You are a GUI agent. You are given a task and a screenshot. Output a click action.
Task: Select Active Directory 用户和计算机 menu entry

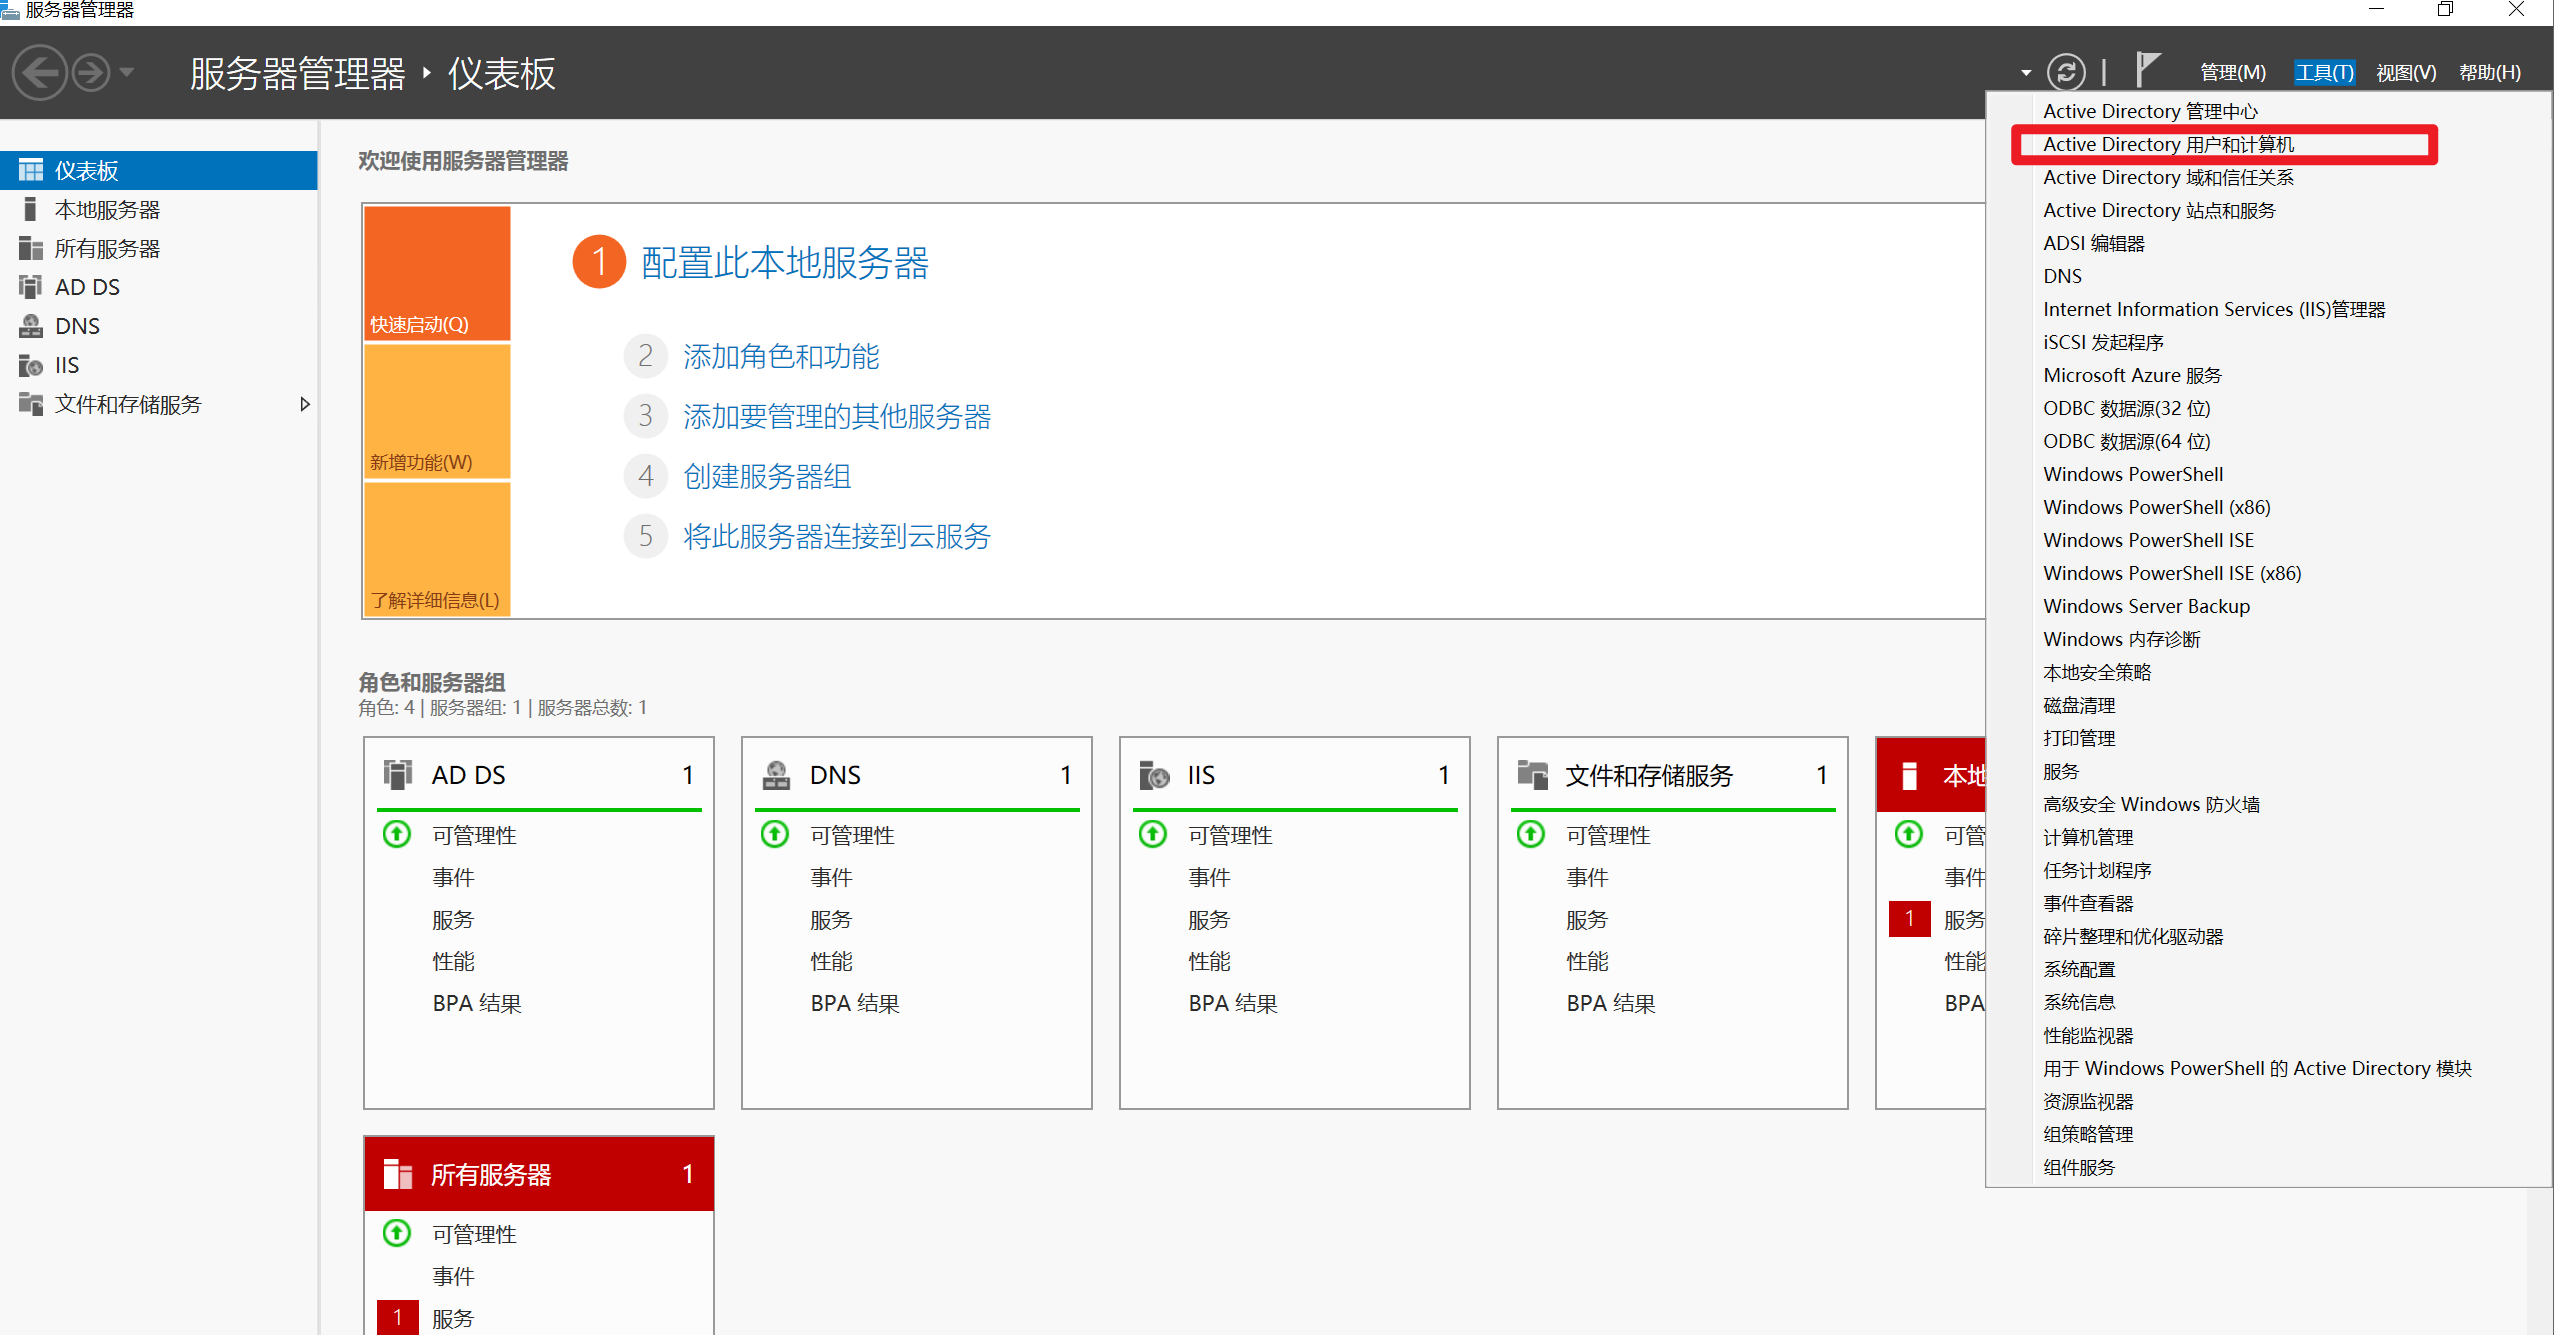pos(2168,144)
